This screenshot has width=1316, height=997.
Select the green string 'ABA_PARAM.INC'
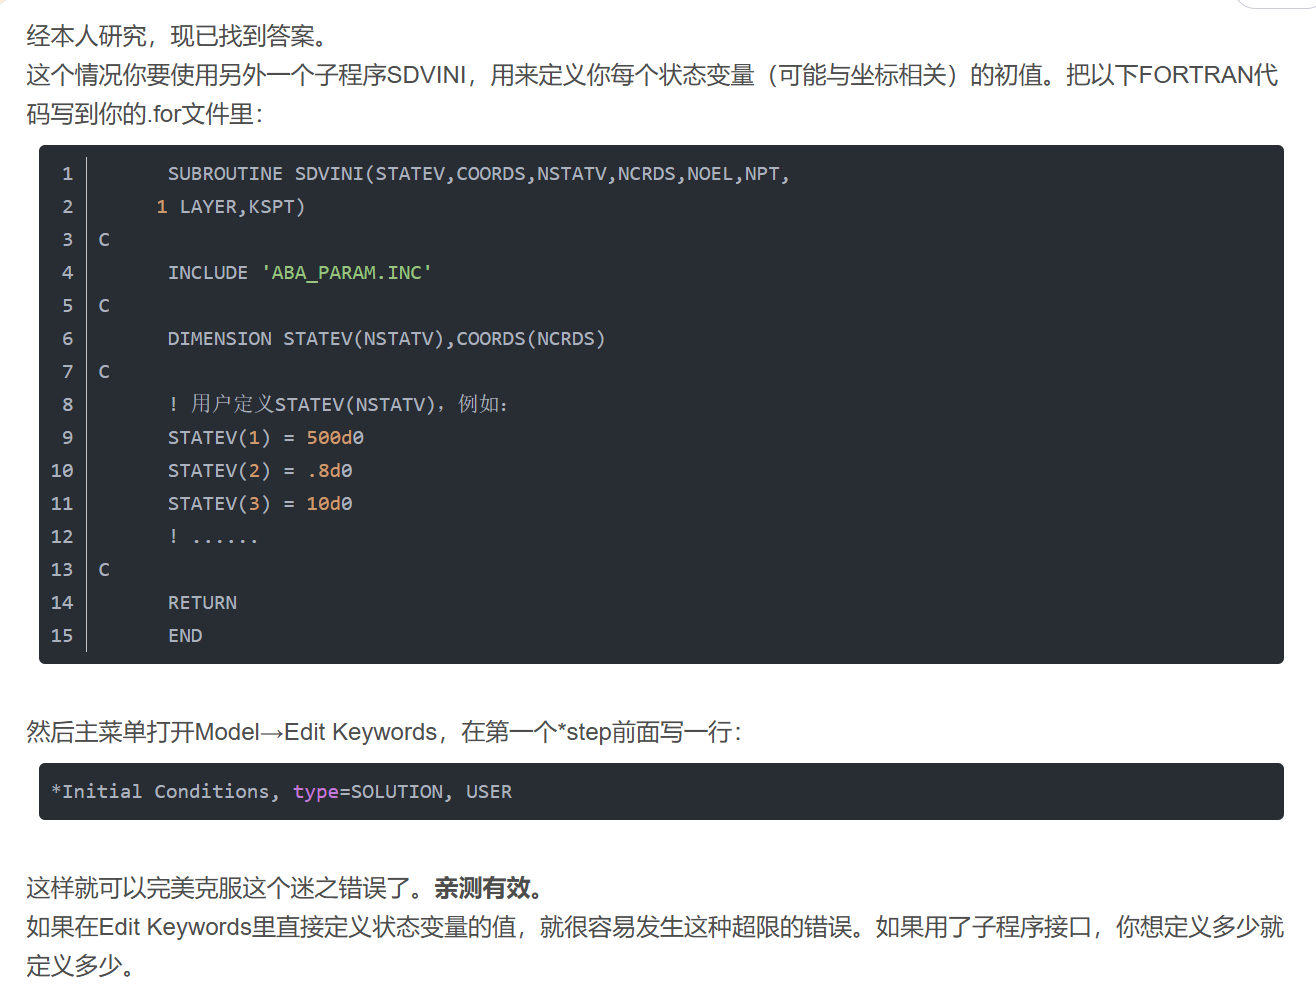(347, 273)
